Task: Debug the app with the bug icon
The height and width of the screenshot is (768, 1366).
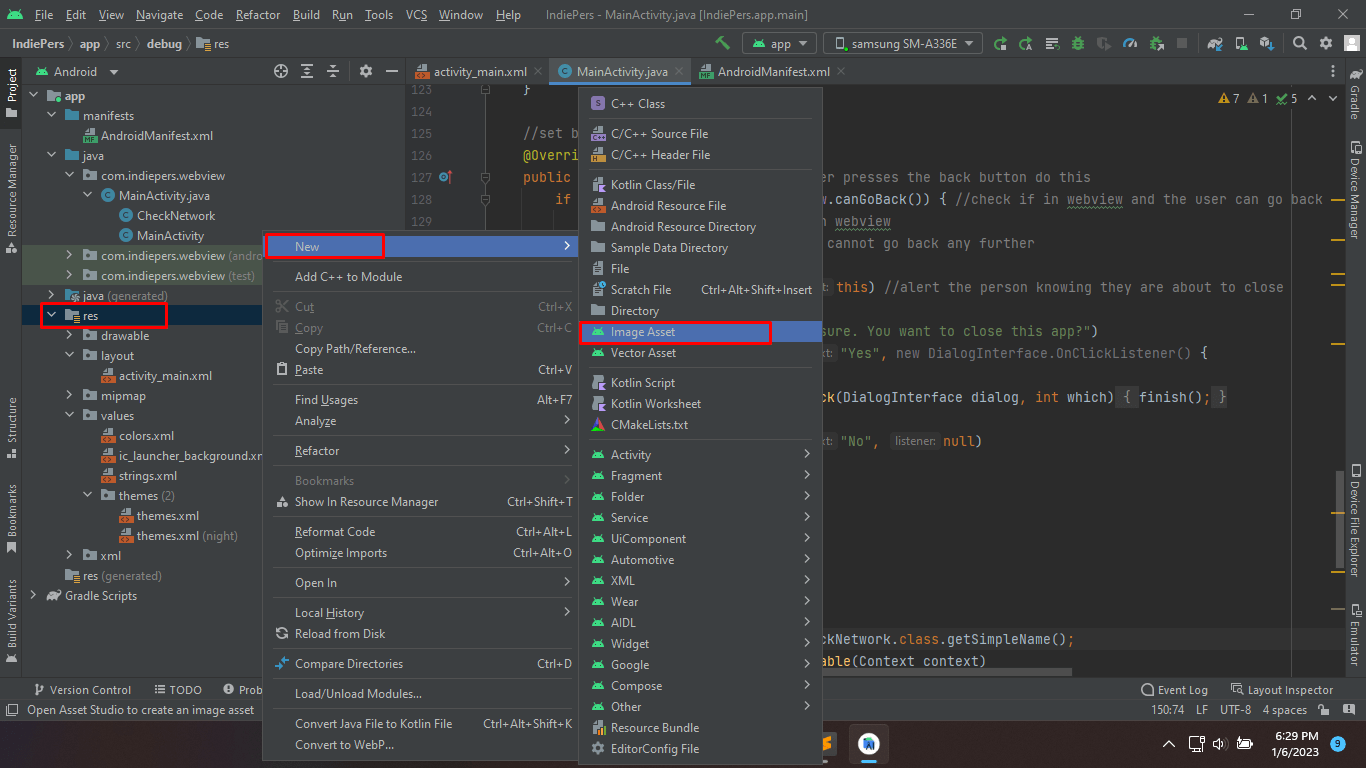Action: click(x=1076, y=43)
